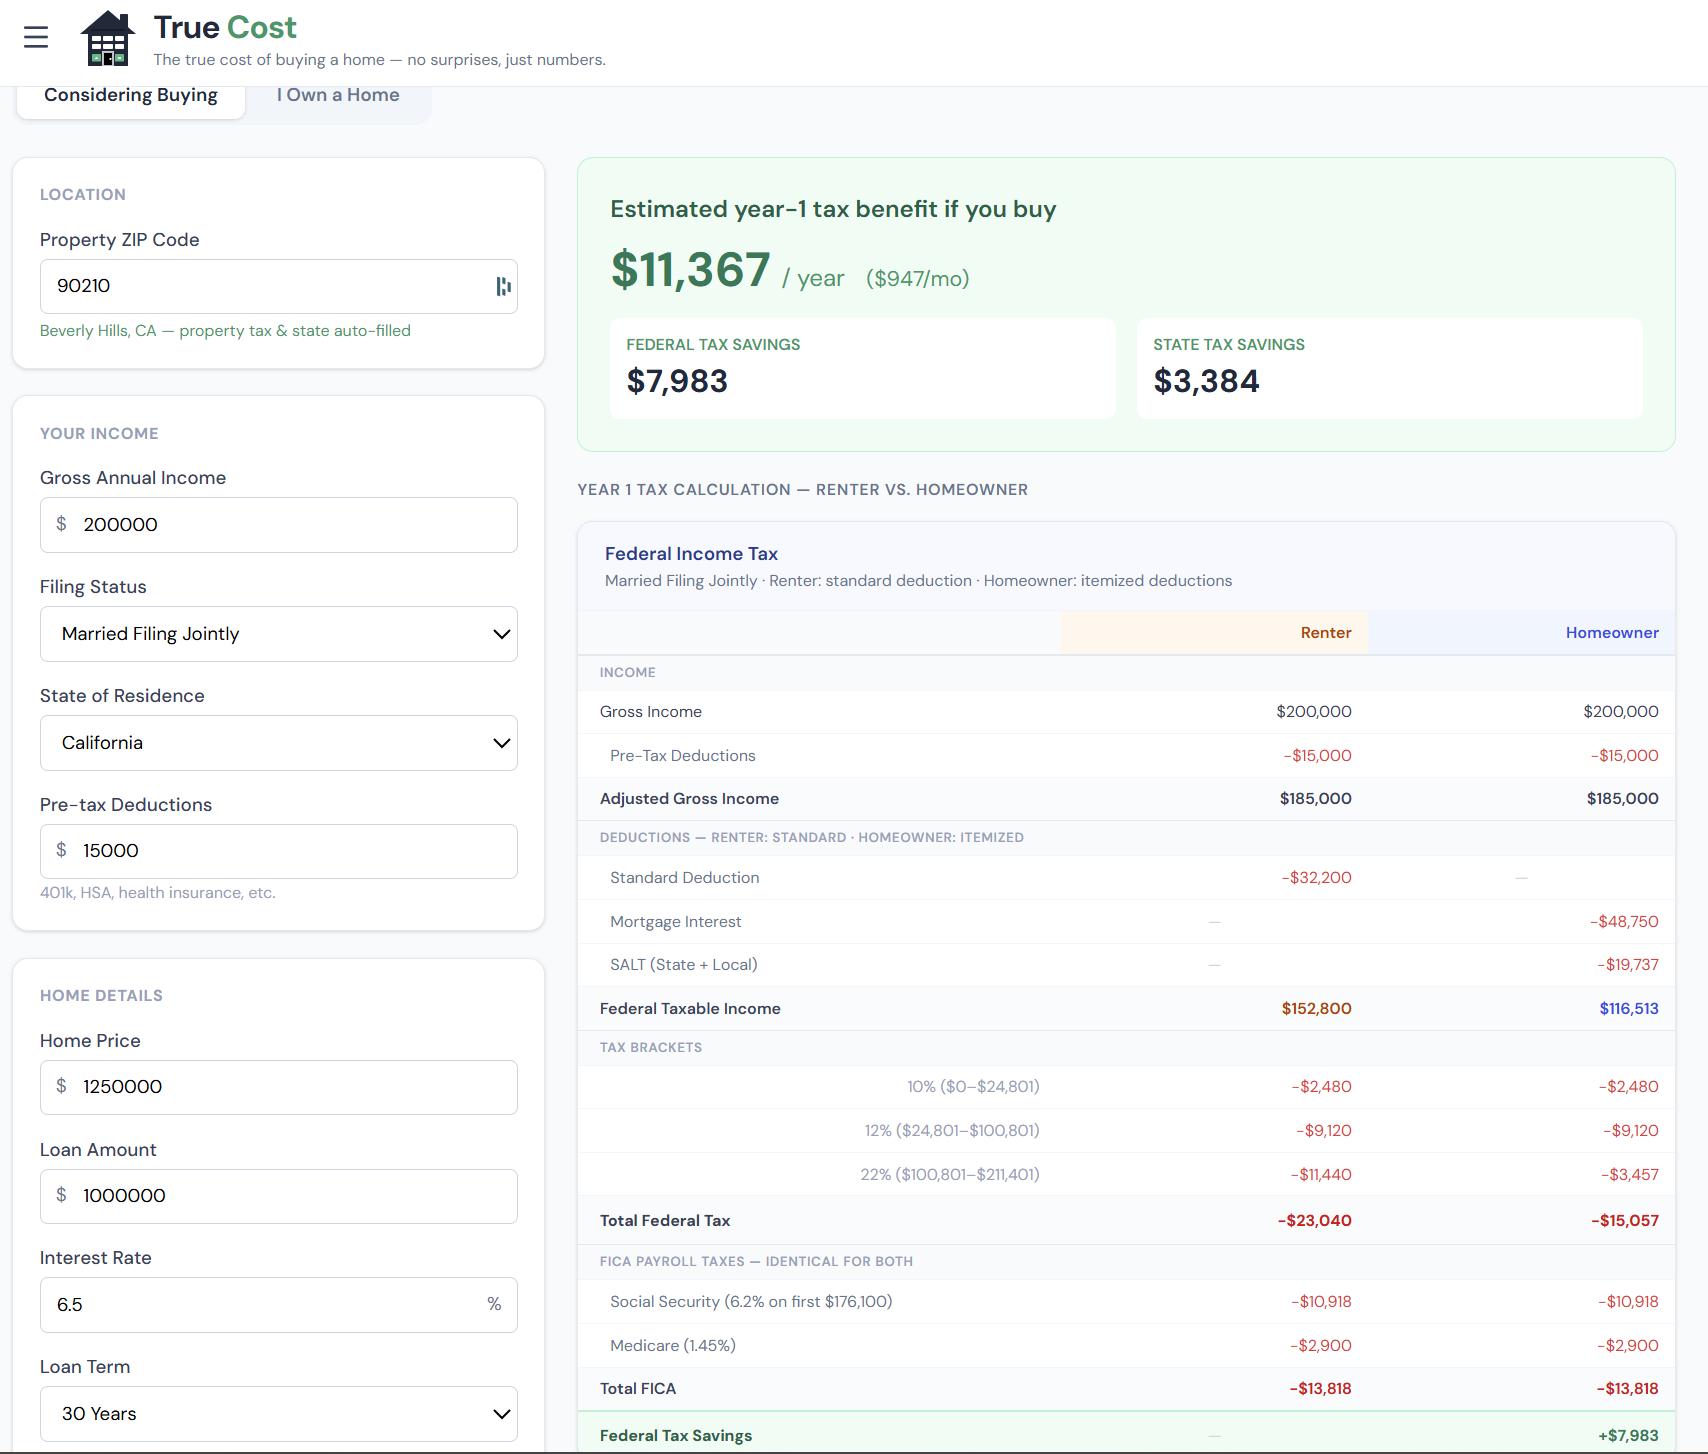Click the Federal Tax Savings card
Image resolution: width=1708 pixels, height=1454 pixels.
[x=862, y=368]
